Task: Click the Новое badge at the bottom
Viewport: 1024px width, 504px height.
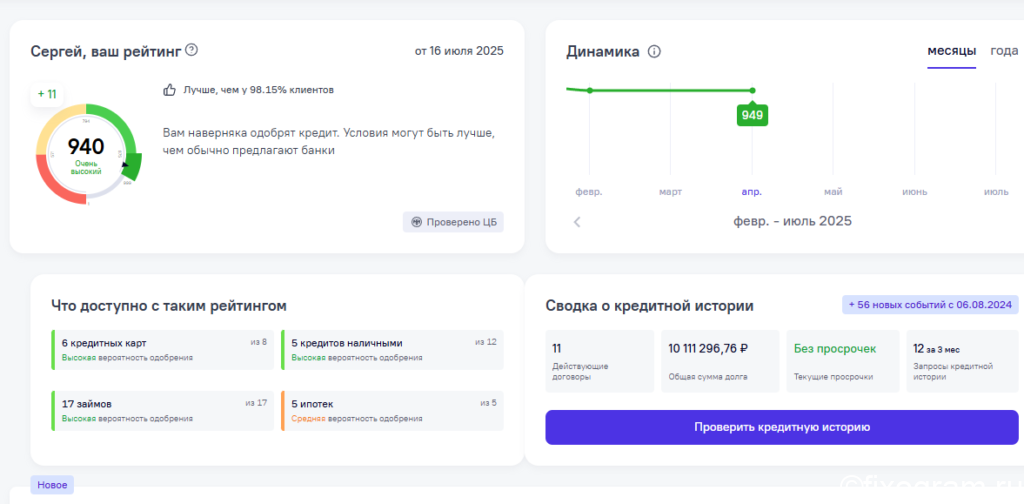Action: (x=52, y=485)
